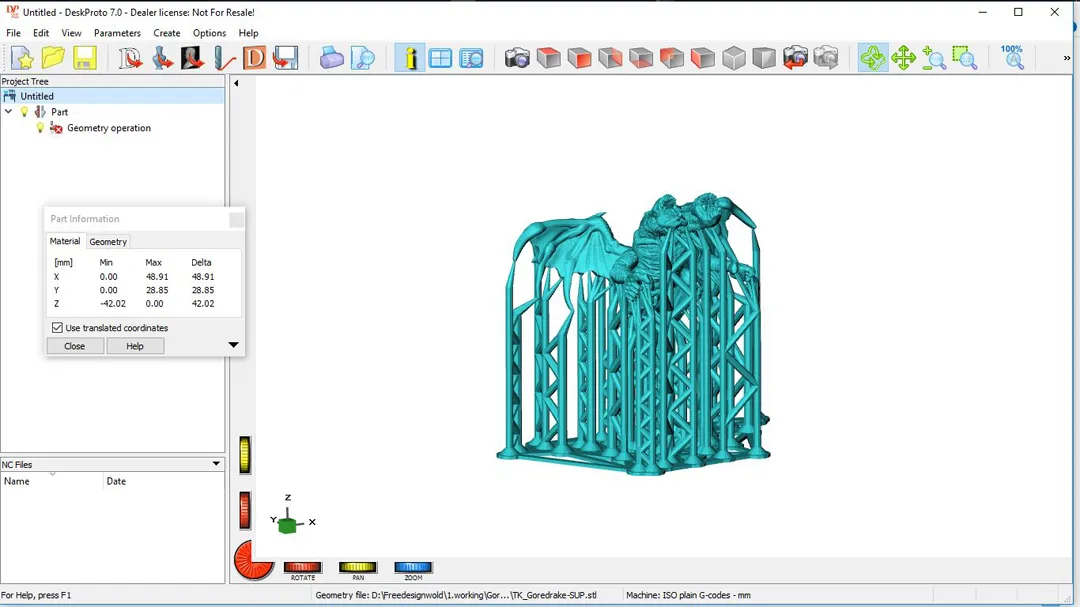Open the Create menu
This screenshot has height=607, width=1080.
(x=167, y=33)
